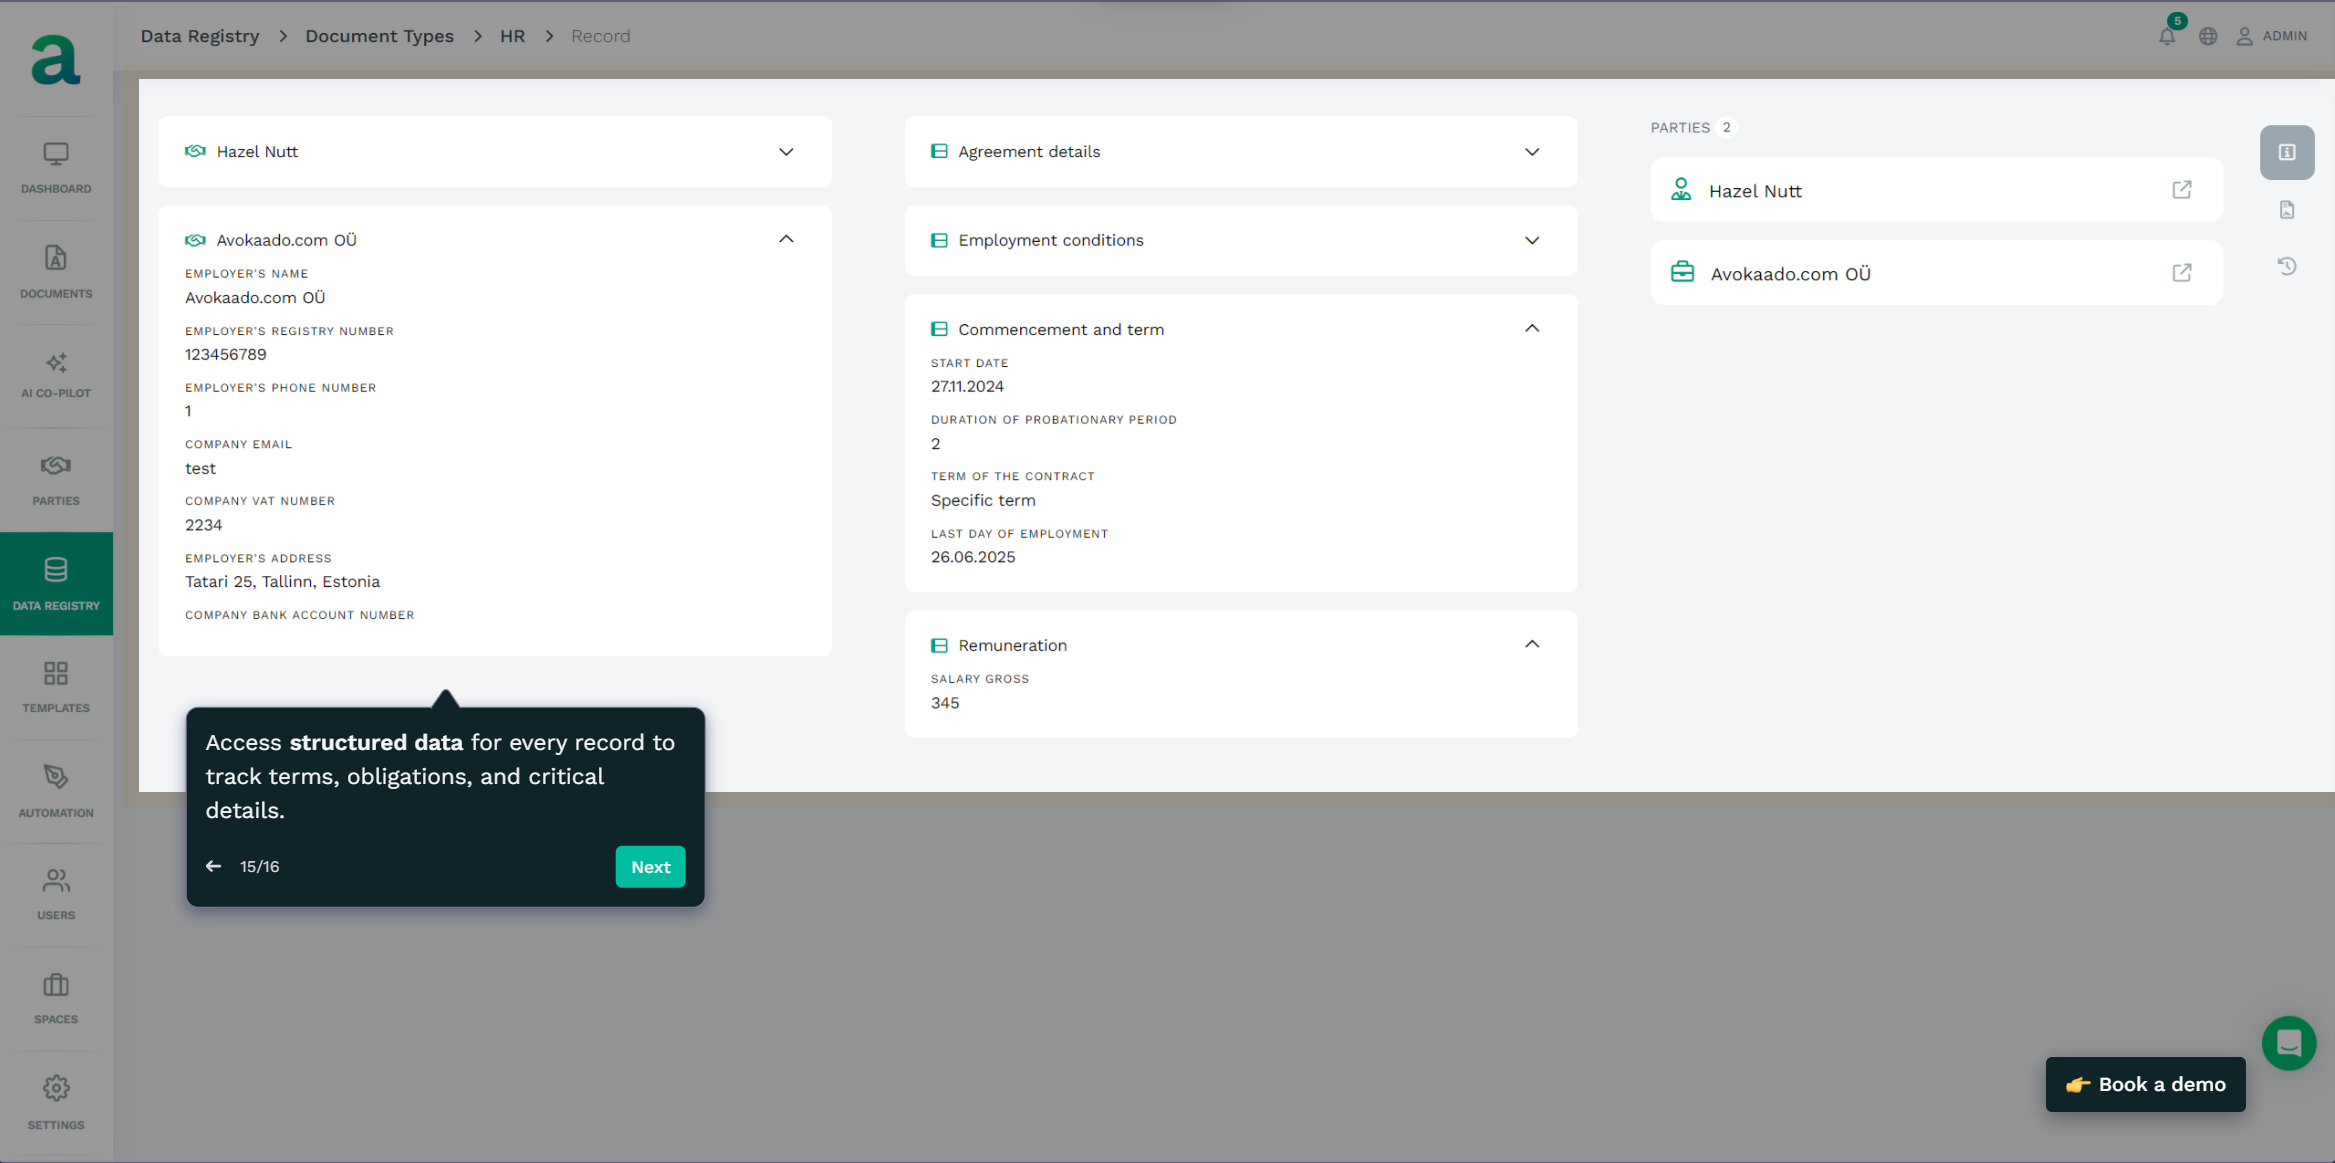The width and height of the screenshot is (2335, 1163).
Task: Expand the Hazel Nutt section
Action: (x=786, y=152)
